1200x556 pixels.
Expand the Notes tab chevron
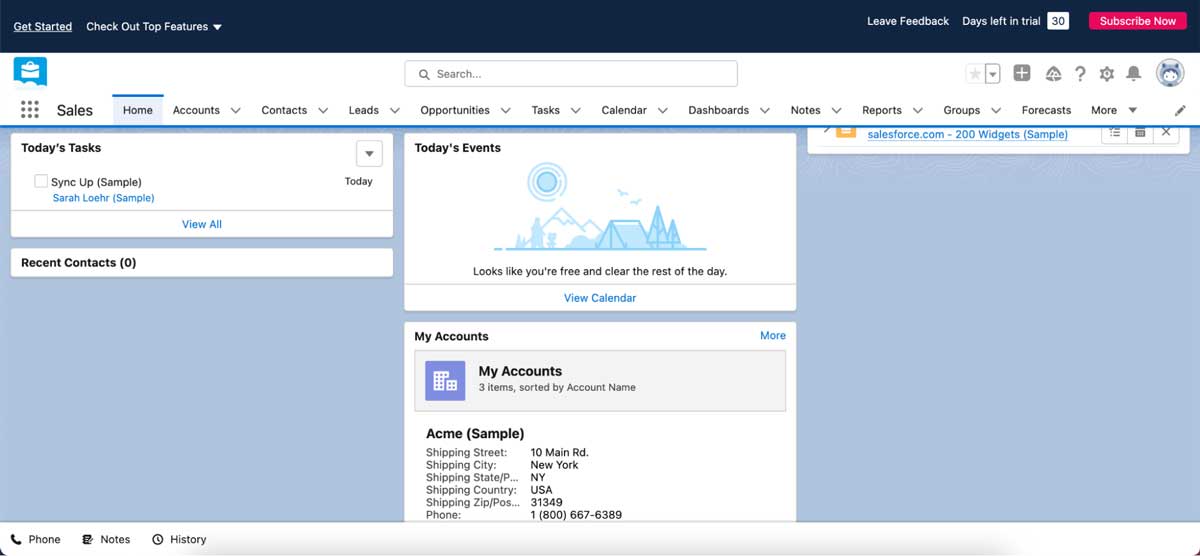[837, 110]
